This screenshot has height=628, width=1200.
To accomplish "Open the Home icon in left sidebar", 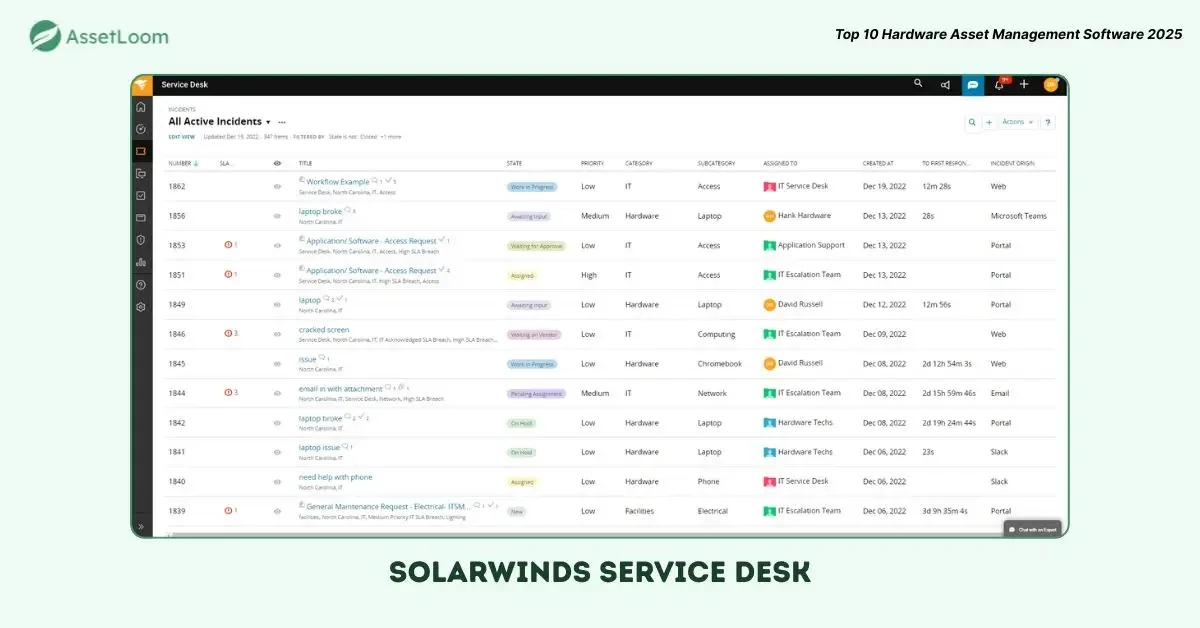I will click(141, 107).
